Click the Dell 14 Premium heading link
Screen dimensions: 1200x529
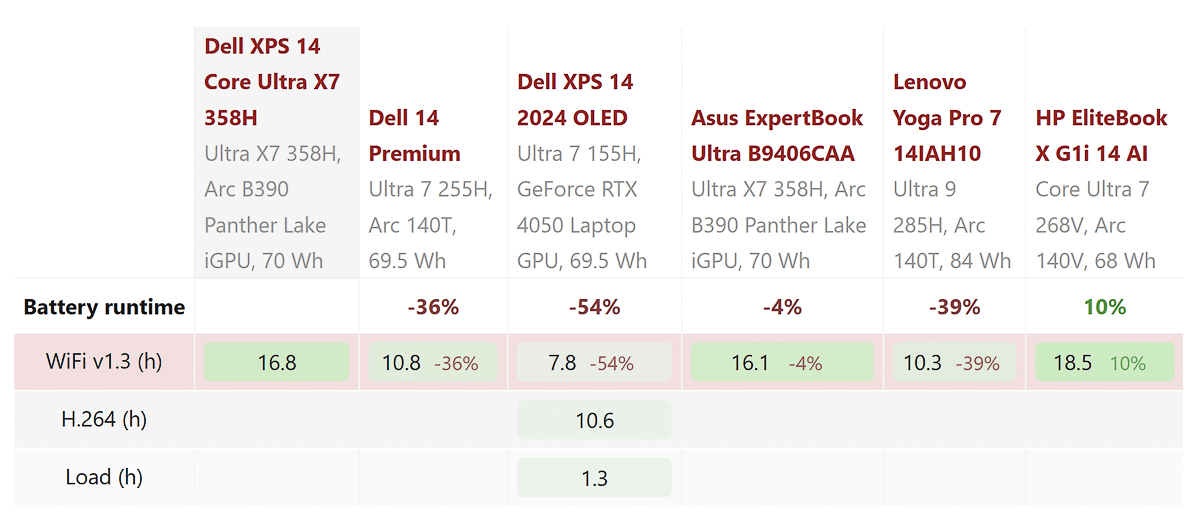(x=414, y=135)
